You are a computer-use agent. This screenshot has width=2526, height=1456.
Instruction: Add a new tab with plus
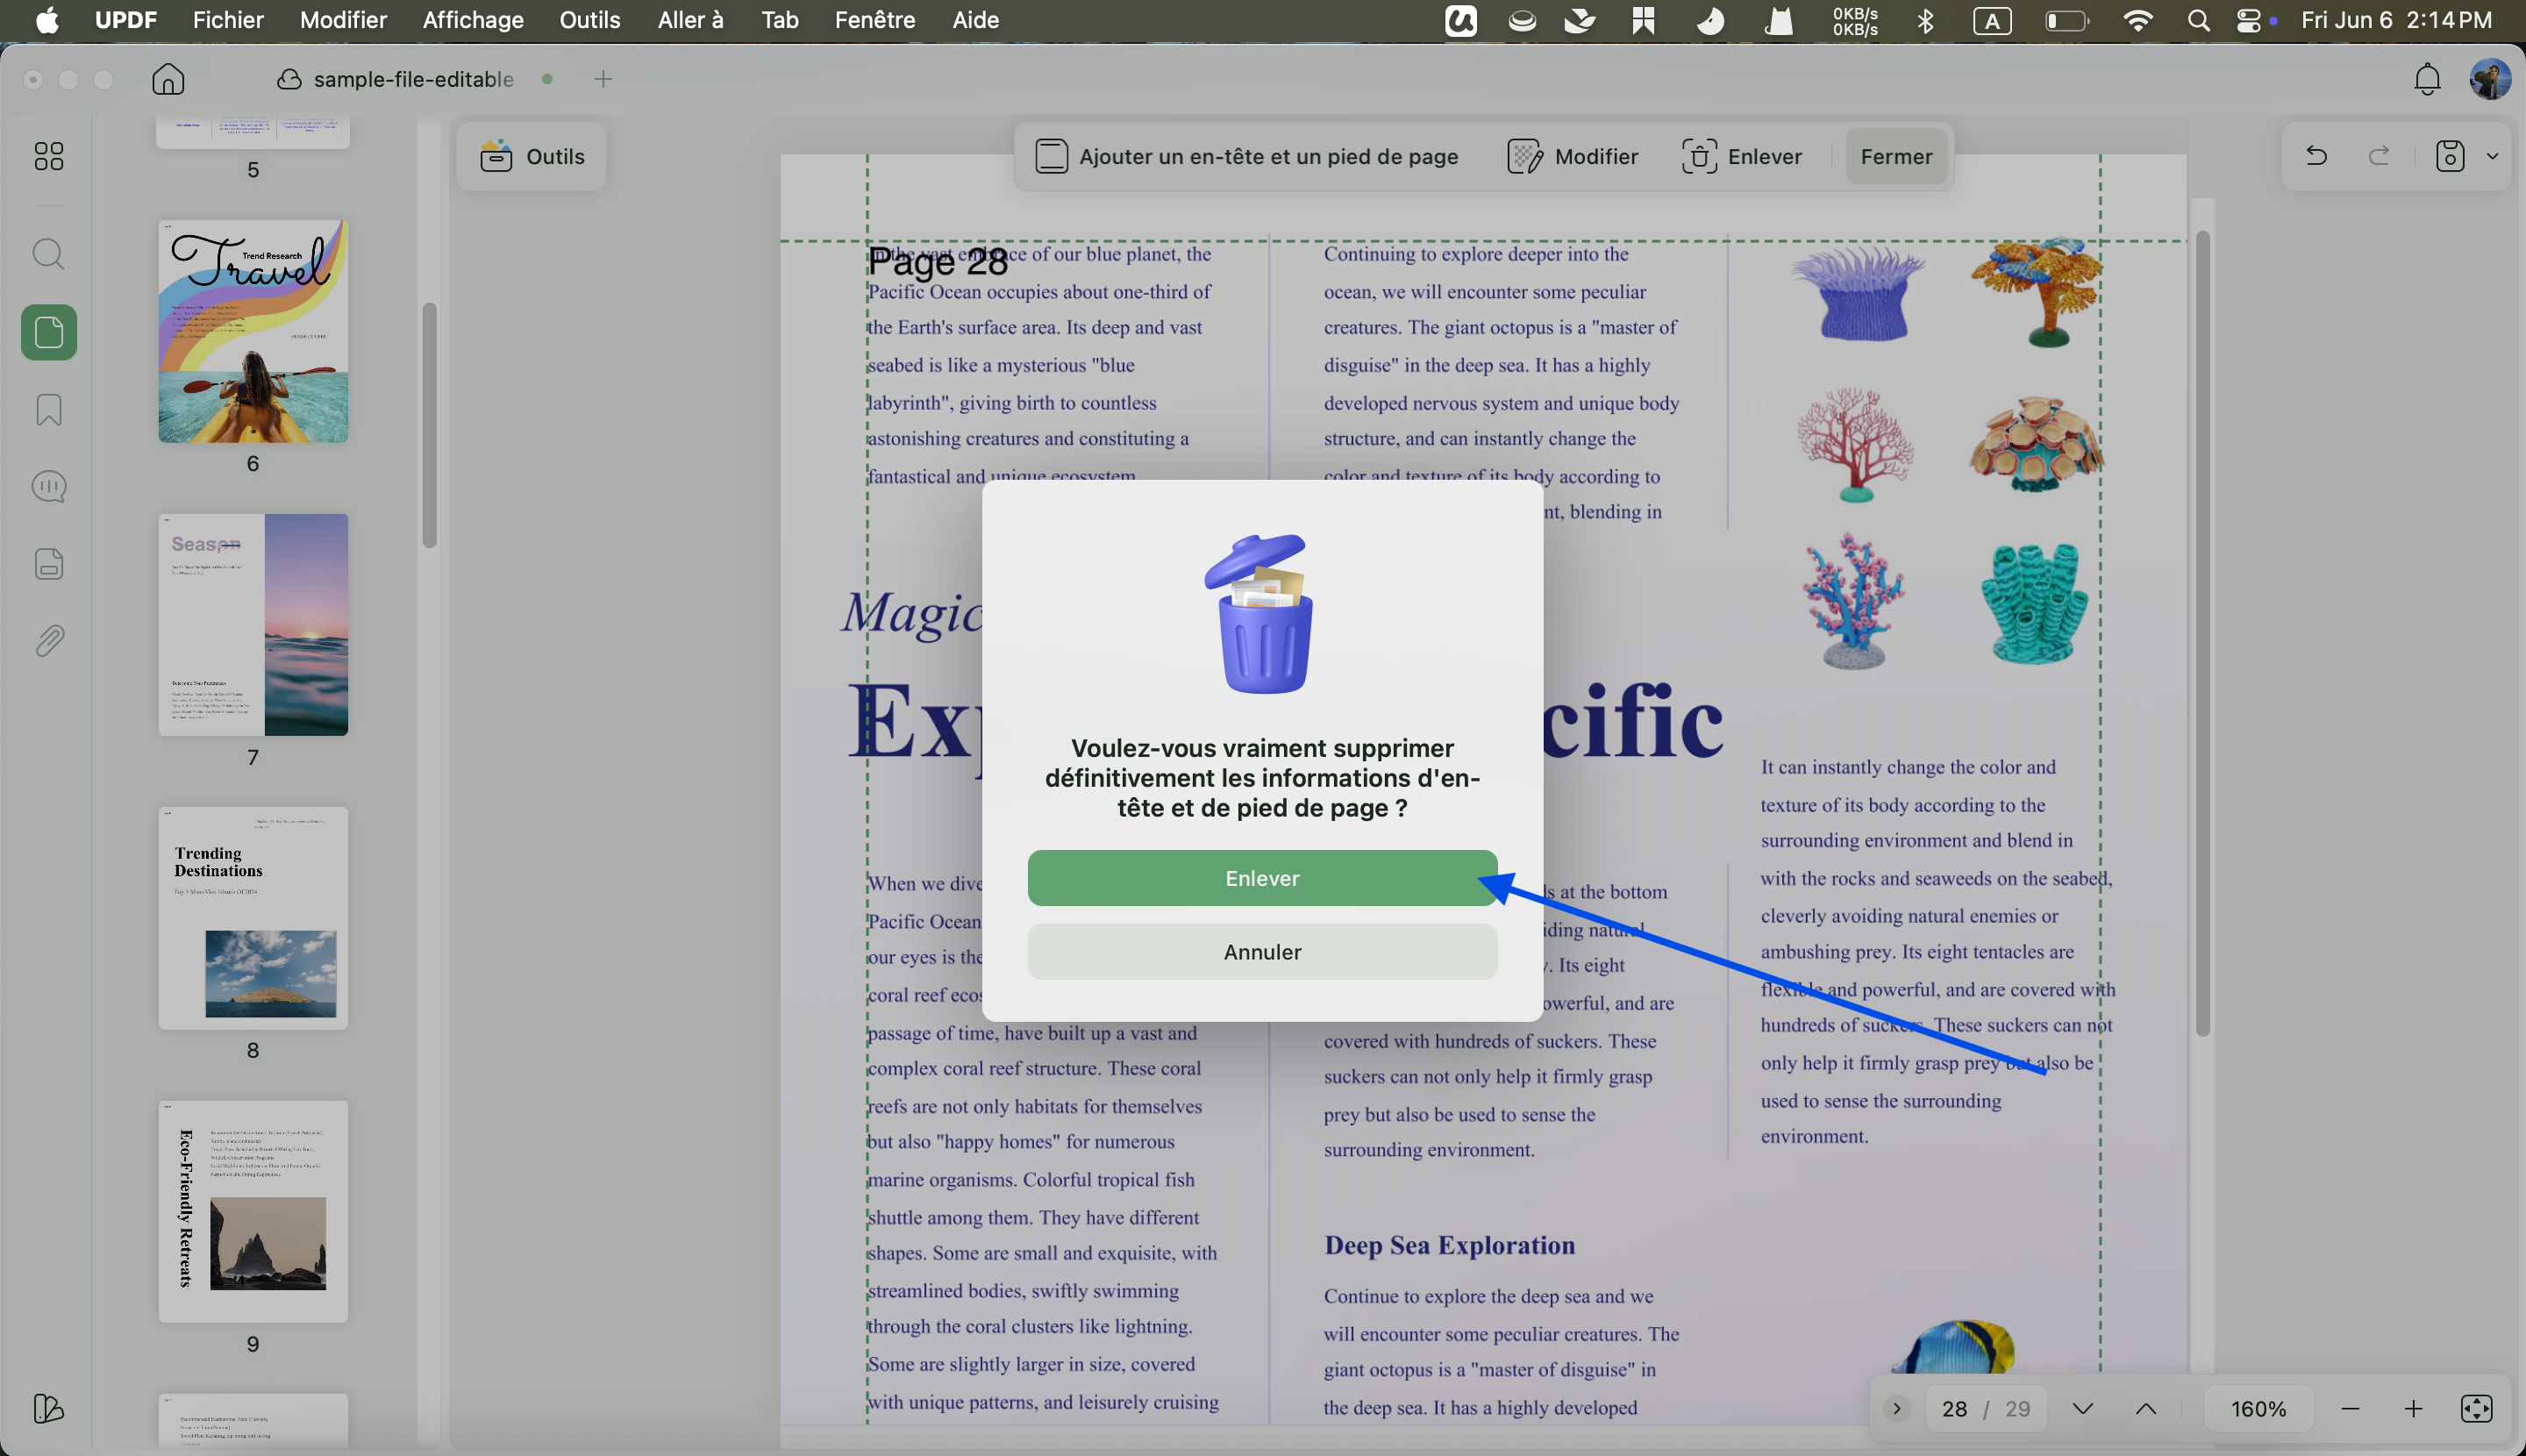603,79
